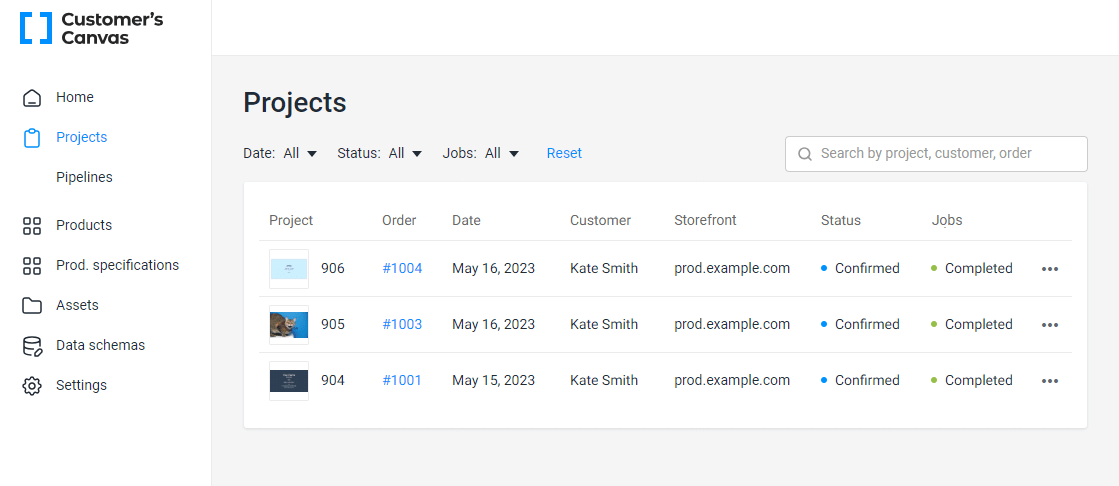The image size is (1119, 486).
Task: Open Products in the sidebar
Action: coord(84,225)
